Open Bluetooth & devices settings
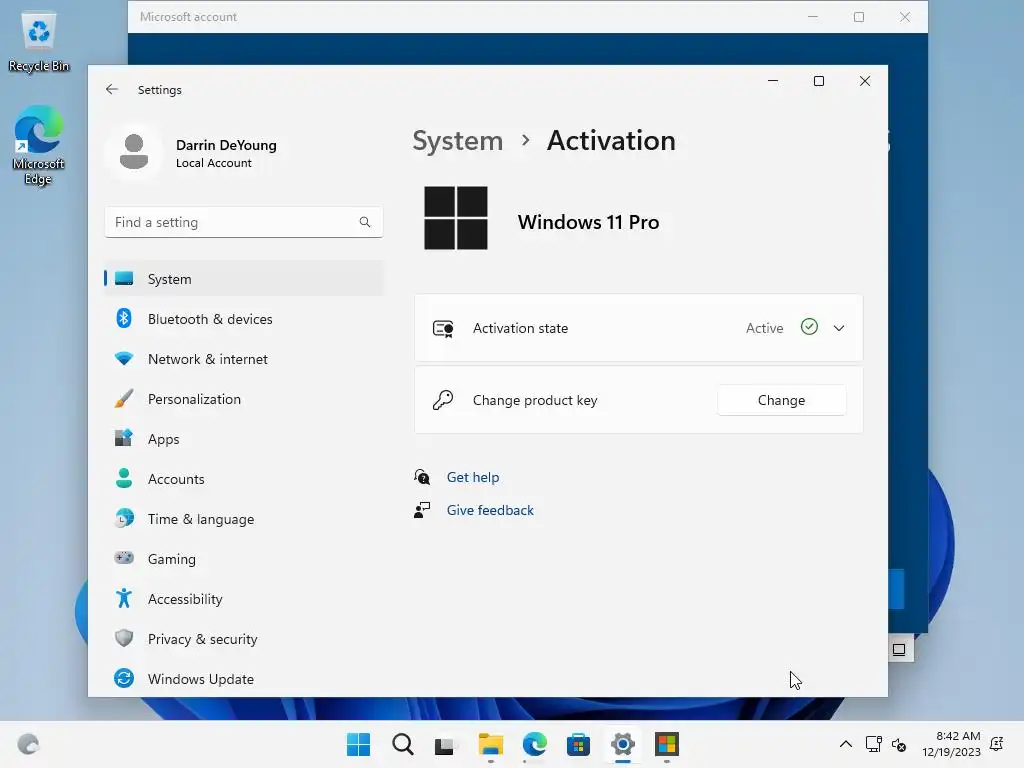Screen dimensions: 1024x768 coord(244,319)
